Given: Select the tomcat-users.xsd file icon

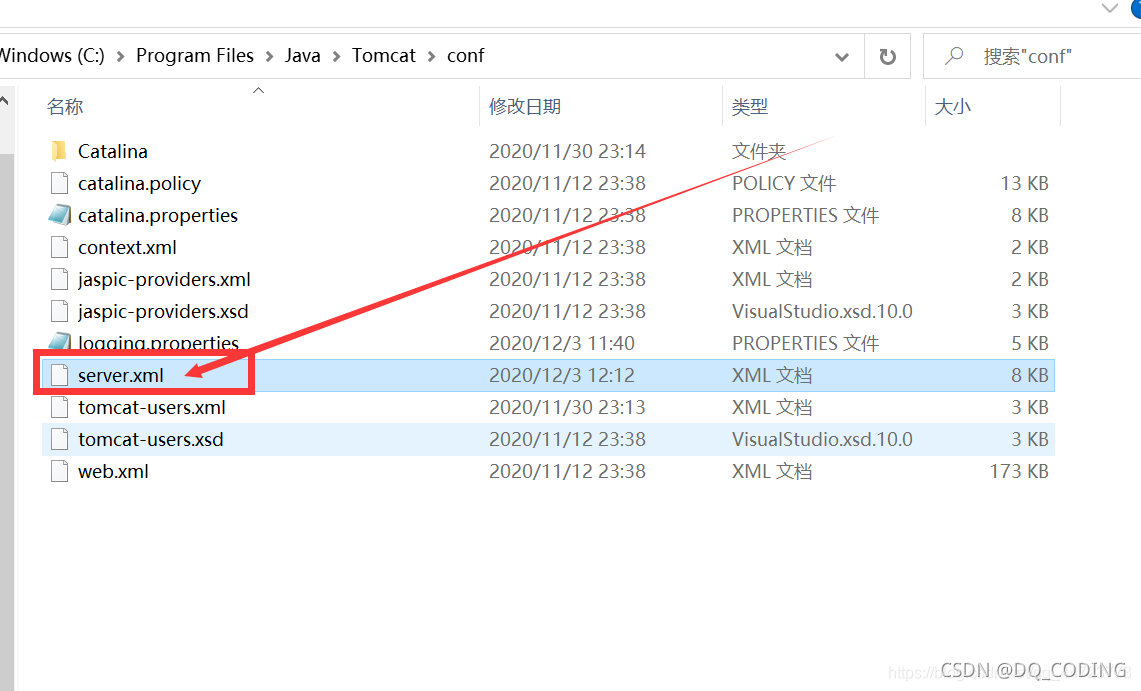Looking at the screenshot, I should (x=60, y=439).
